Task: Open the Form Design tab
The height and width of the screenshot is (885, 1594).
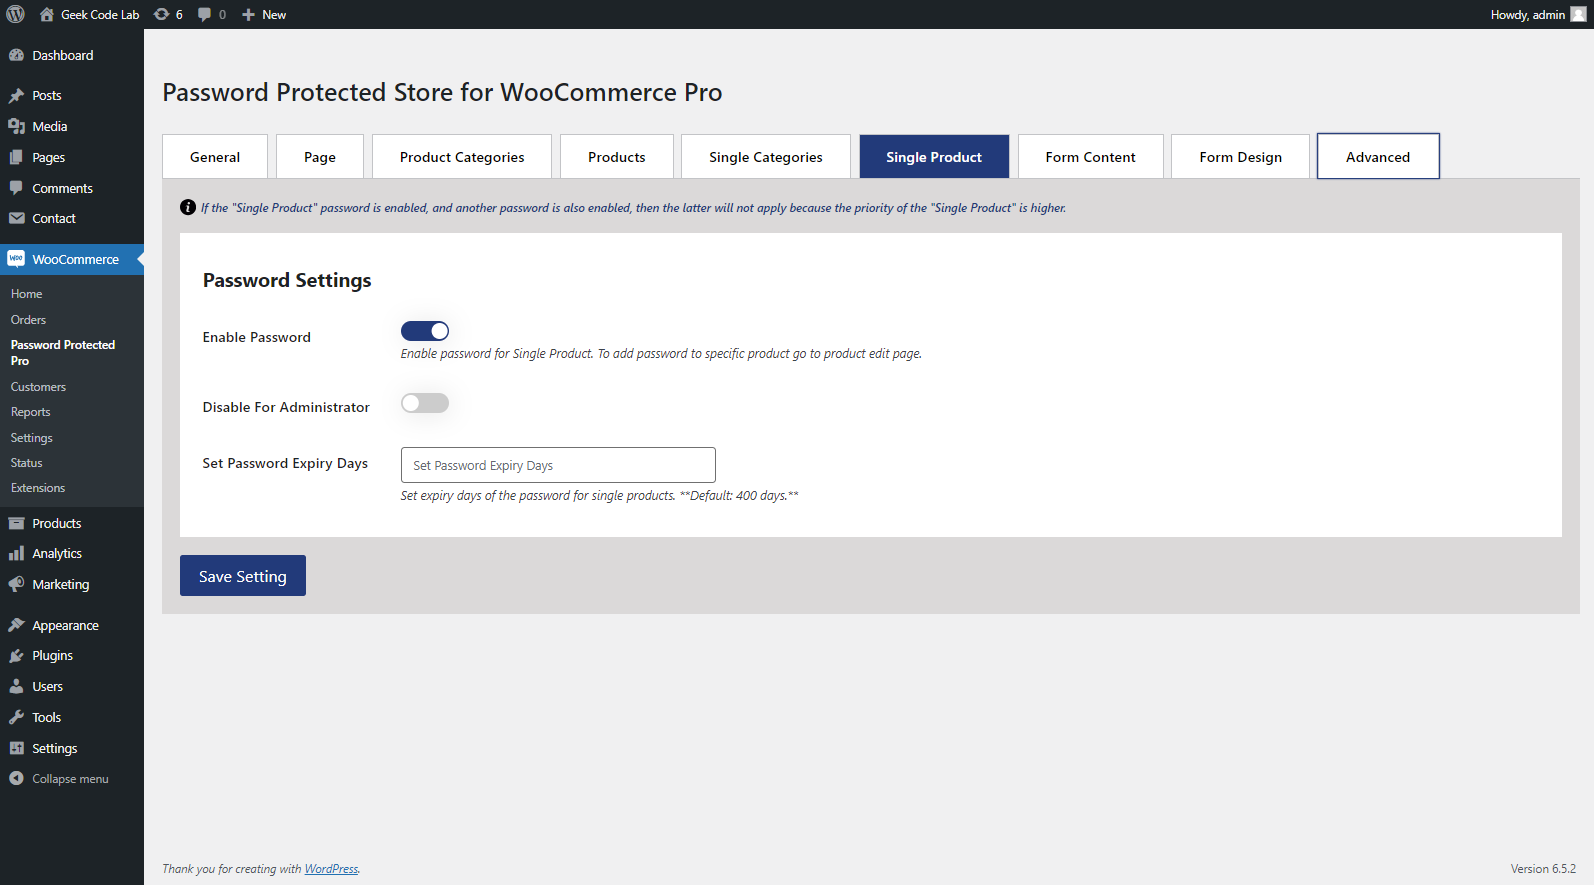Action: pyautogui.click(x=1241, y=157)
